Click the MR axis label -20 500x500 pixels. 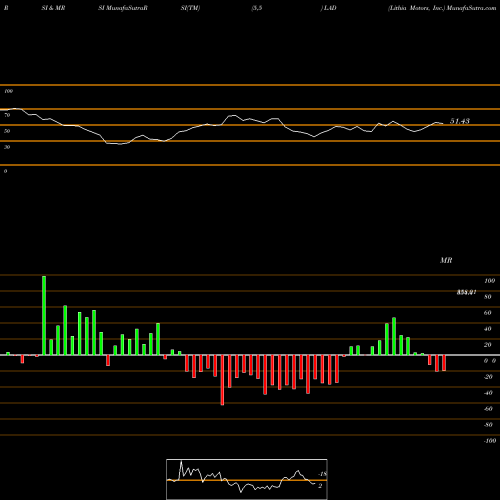pos(488,377)
